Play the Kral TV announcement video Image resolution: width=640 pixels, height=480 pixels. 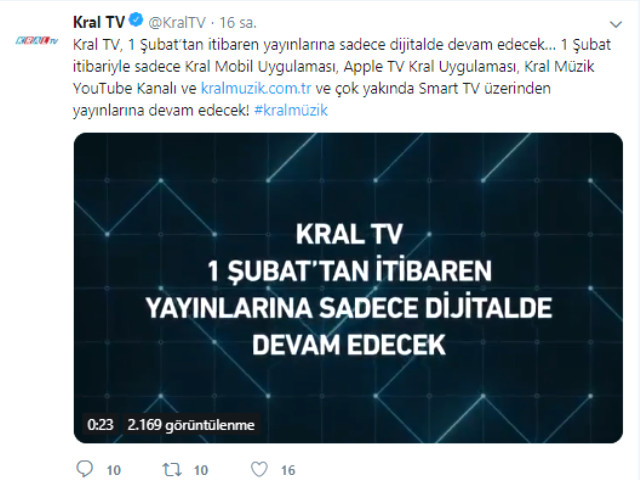tap(348, 288)
